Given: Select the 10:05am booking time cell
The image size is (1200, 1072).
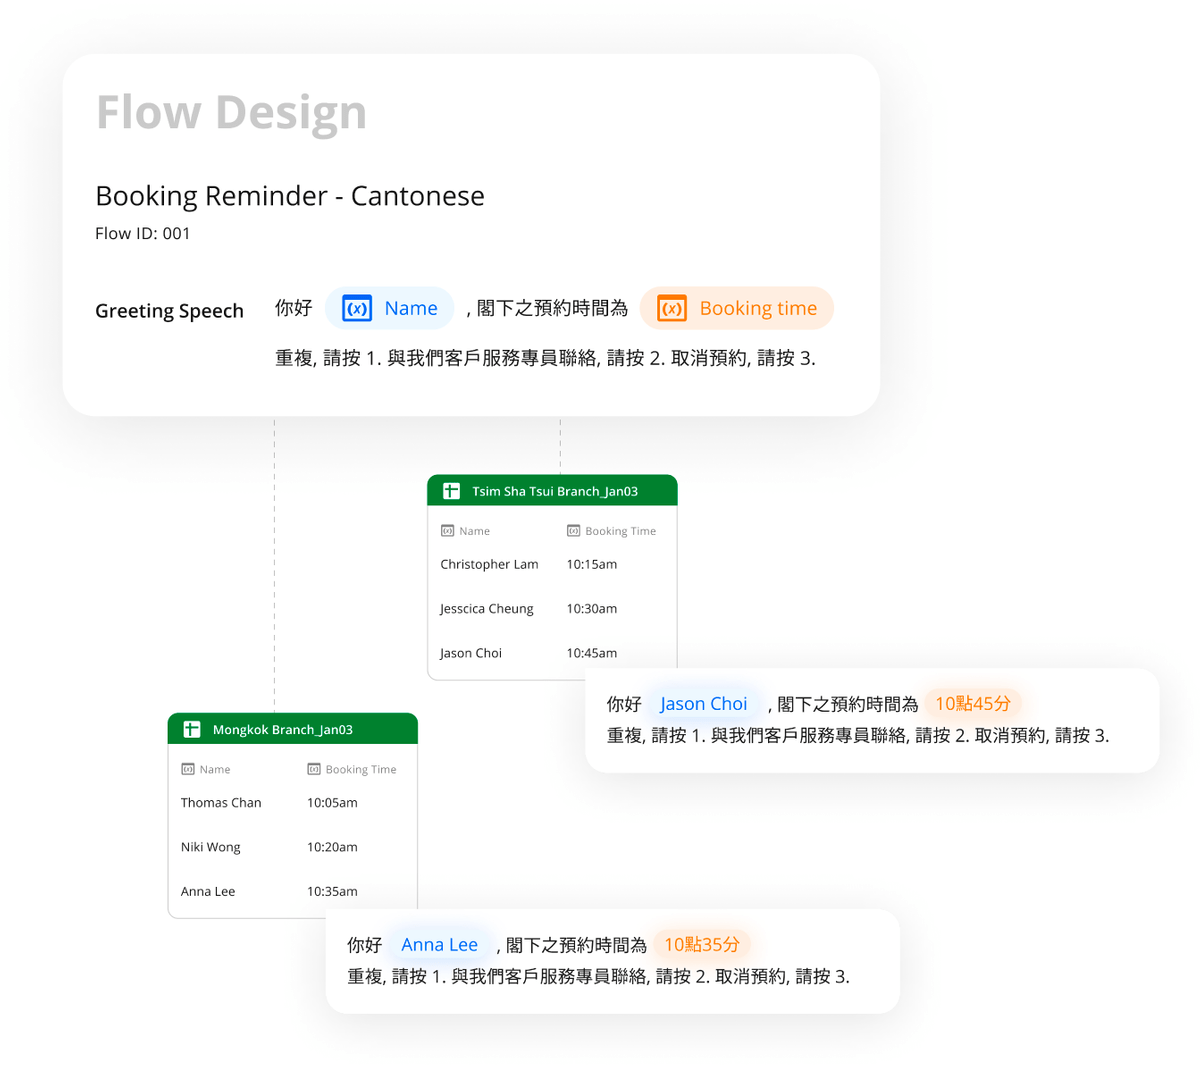Looking at the screenshot, I should (332, 802).
